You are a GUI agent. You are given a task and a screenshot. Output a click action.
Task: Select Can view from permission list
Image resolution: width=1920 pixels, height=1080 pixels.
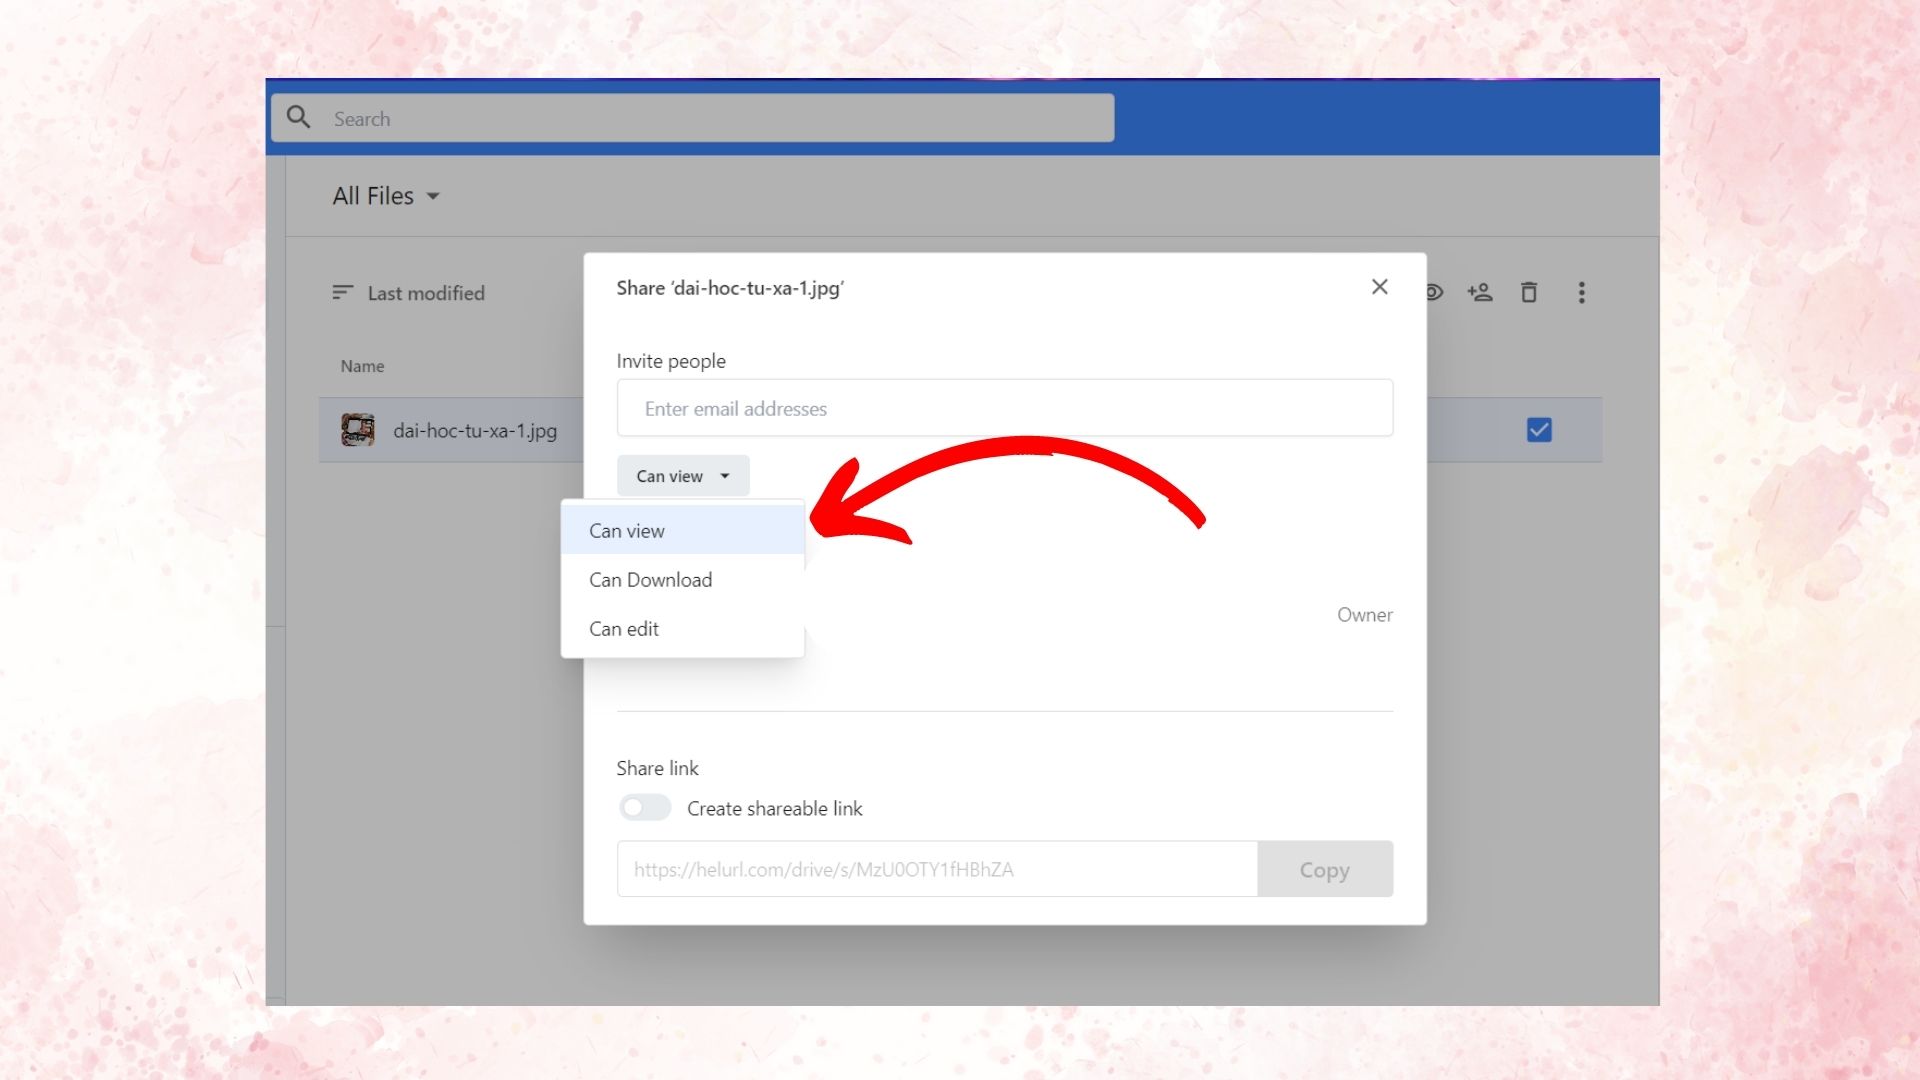(x=627, y=531)
